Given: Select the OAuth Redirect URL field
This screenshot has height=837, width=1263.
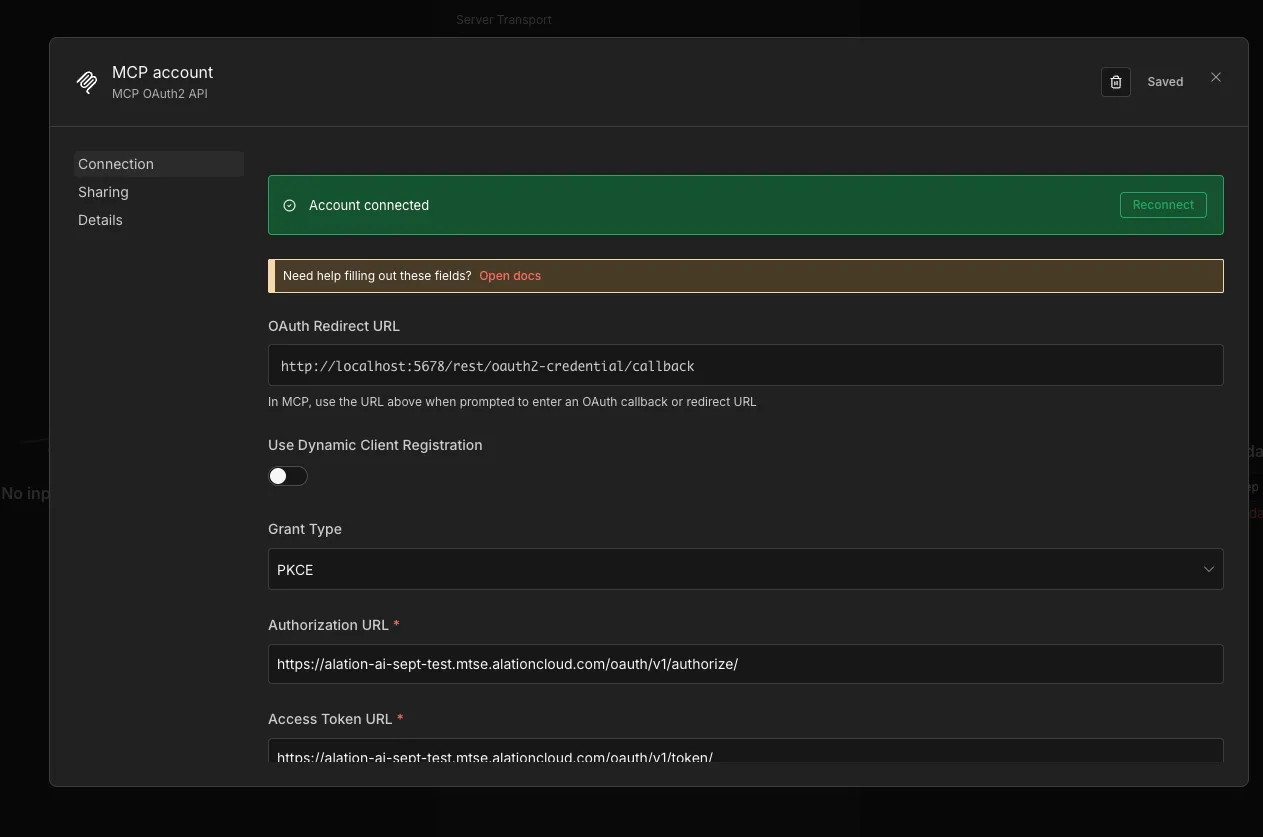Looking at the screenshot, I should point(745,365).
